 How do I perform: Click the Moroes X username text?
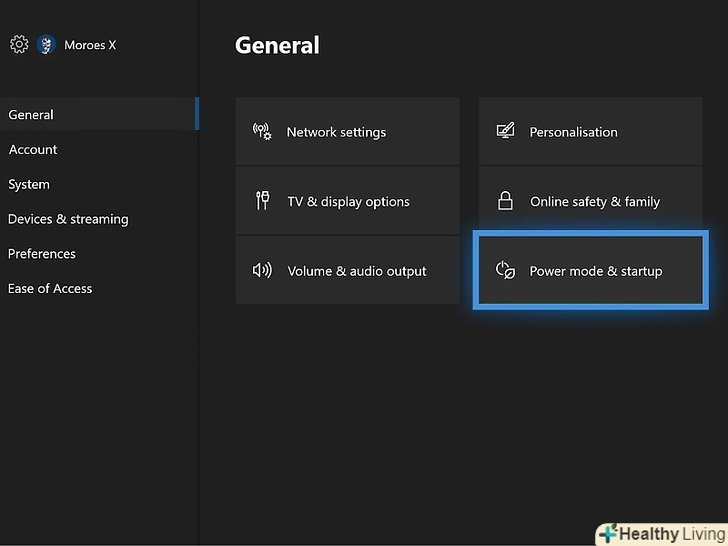coord(90,45)
